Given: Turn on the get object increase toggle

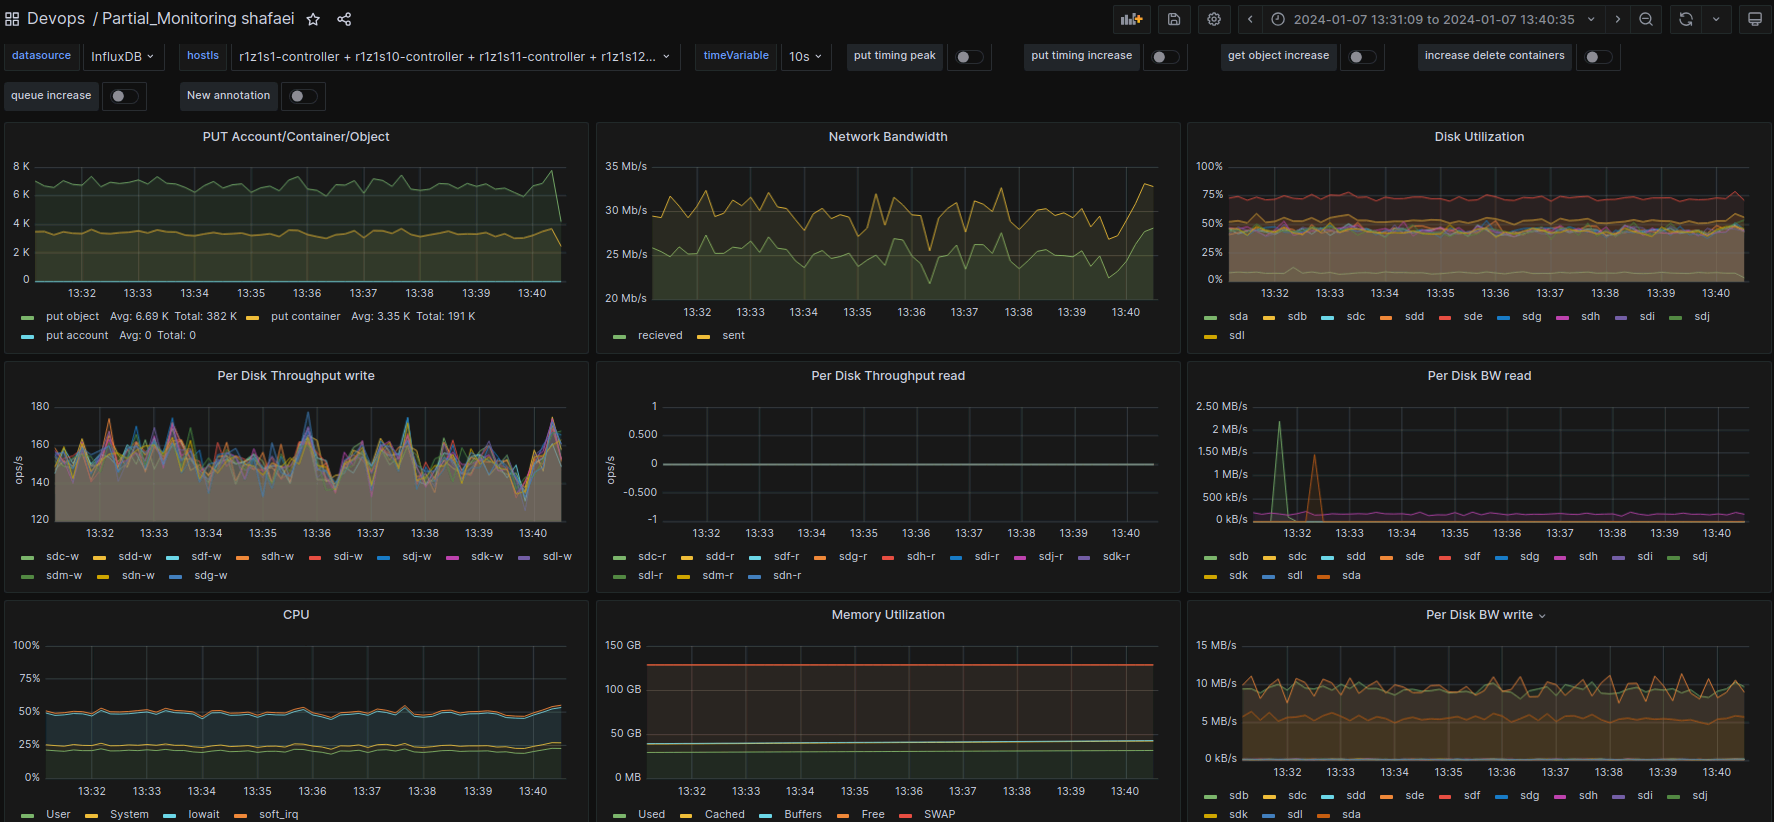Looking at the screenshot, I should pyautogui.click(x=1361, y=57).
